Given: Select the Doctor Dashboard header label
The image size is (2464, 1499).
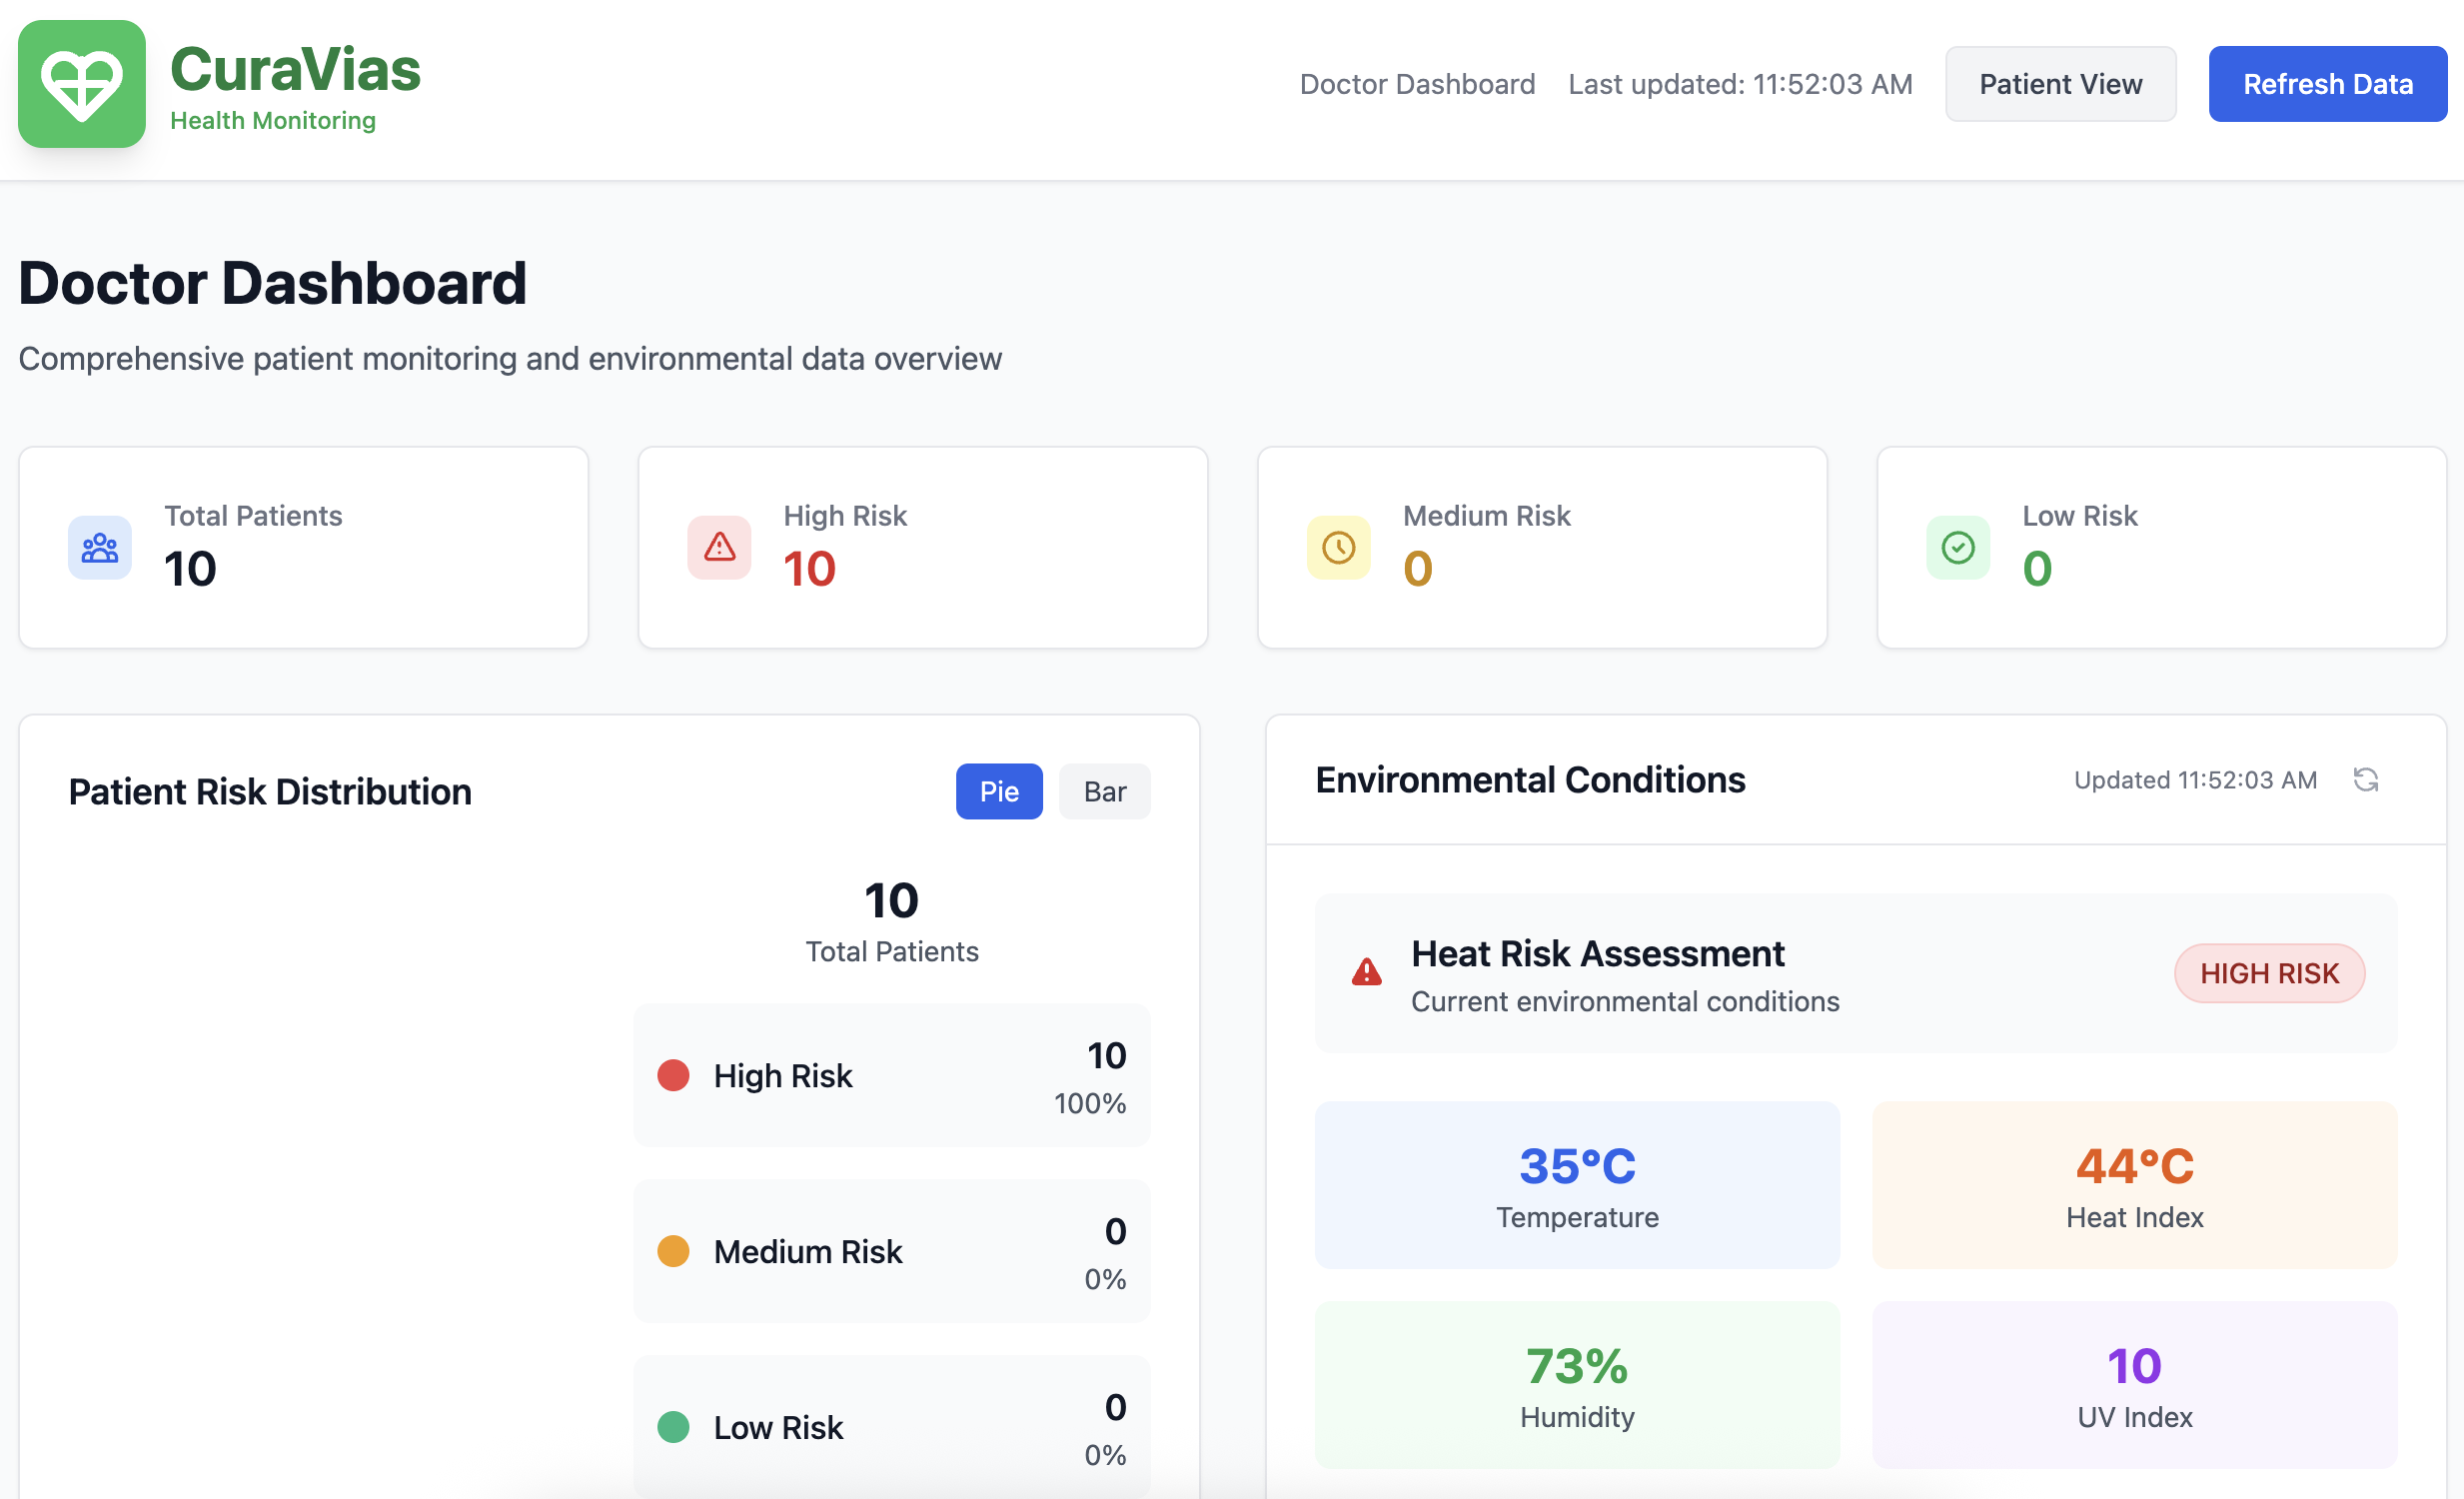Looking at the screenshot, I should 1416,84.
